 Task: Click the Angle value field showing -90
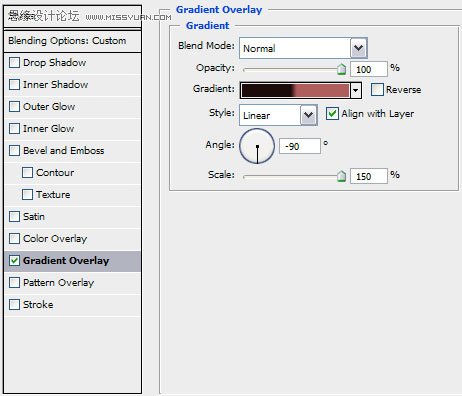(300, 146)
